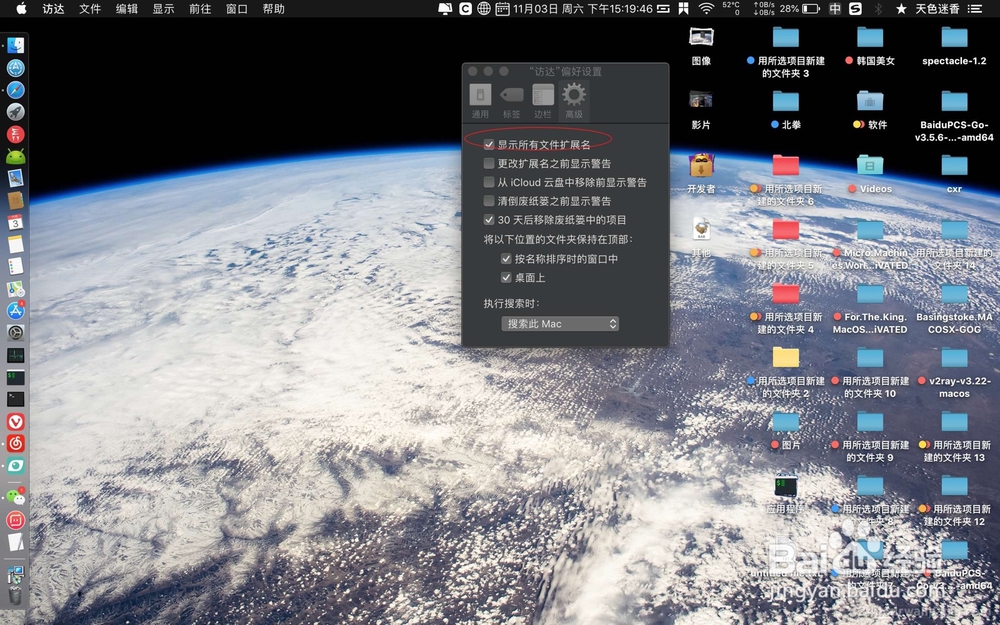Launch Safari from the Dock
This screenshot has height=625, width=1000.
click(x=14, y=89)
